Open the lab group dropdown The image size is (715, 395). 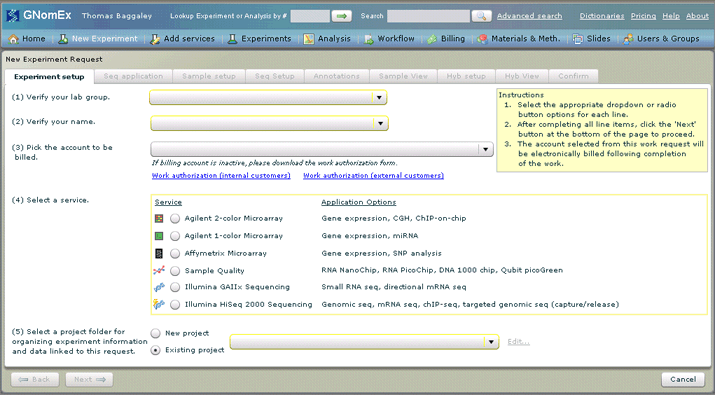pos(268,98)
